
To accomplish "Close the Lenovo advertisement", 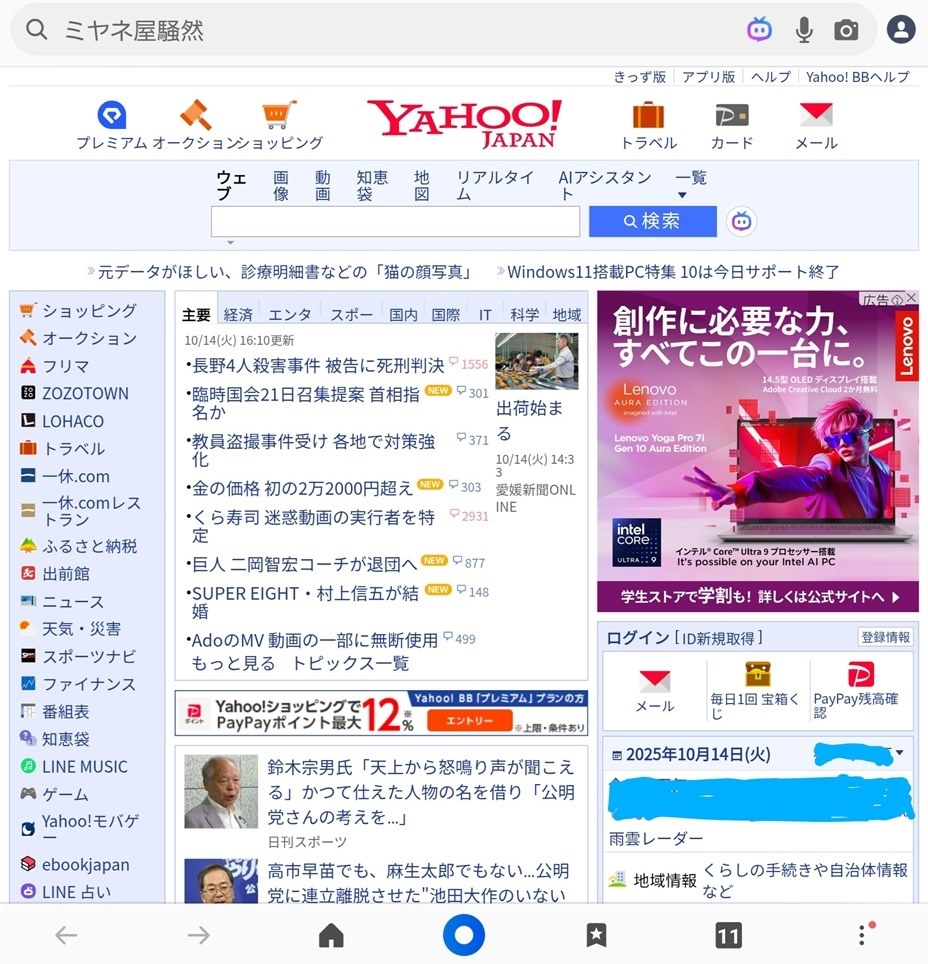I will [x=911, y=298].
